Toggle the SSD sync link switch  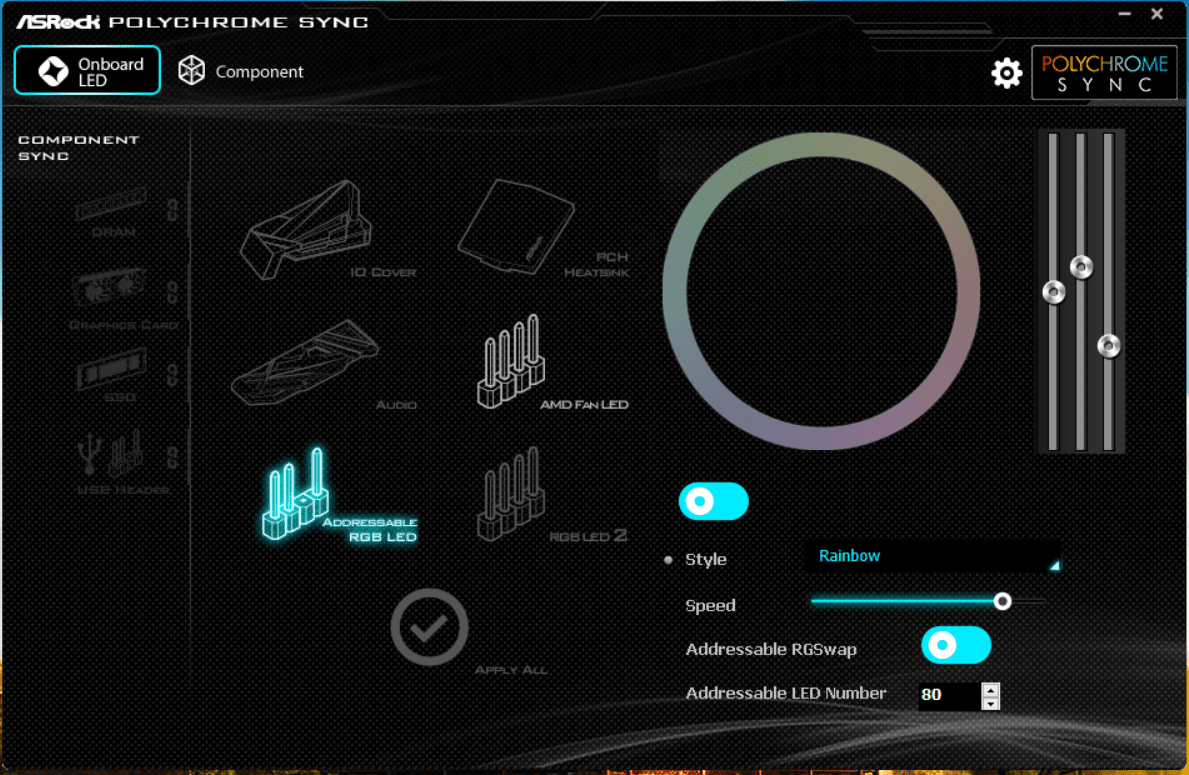tap(172, 375)
